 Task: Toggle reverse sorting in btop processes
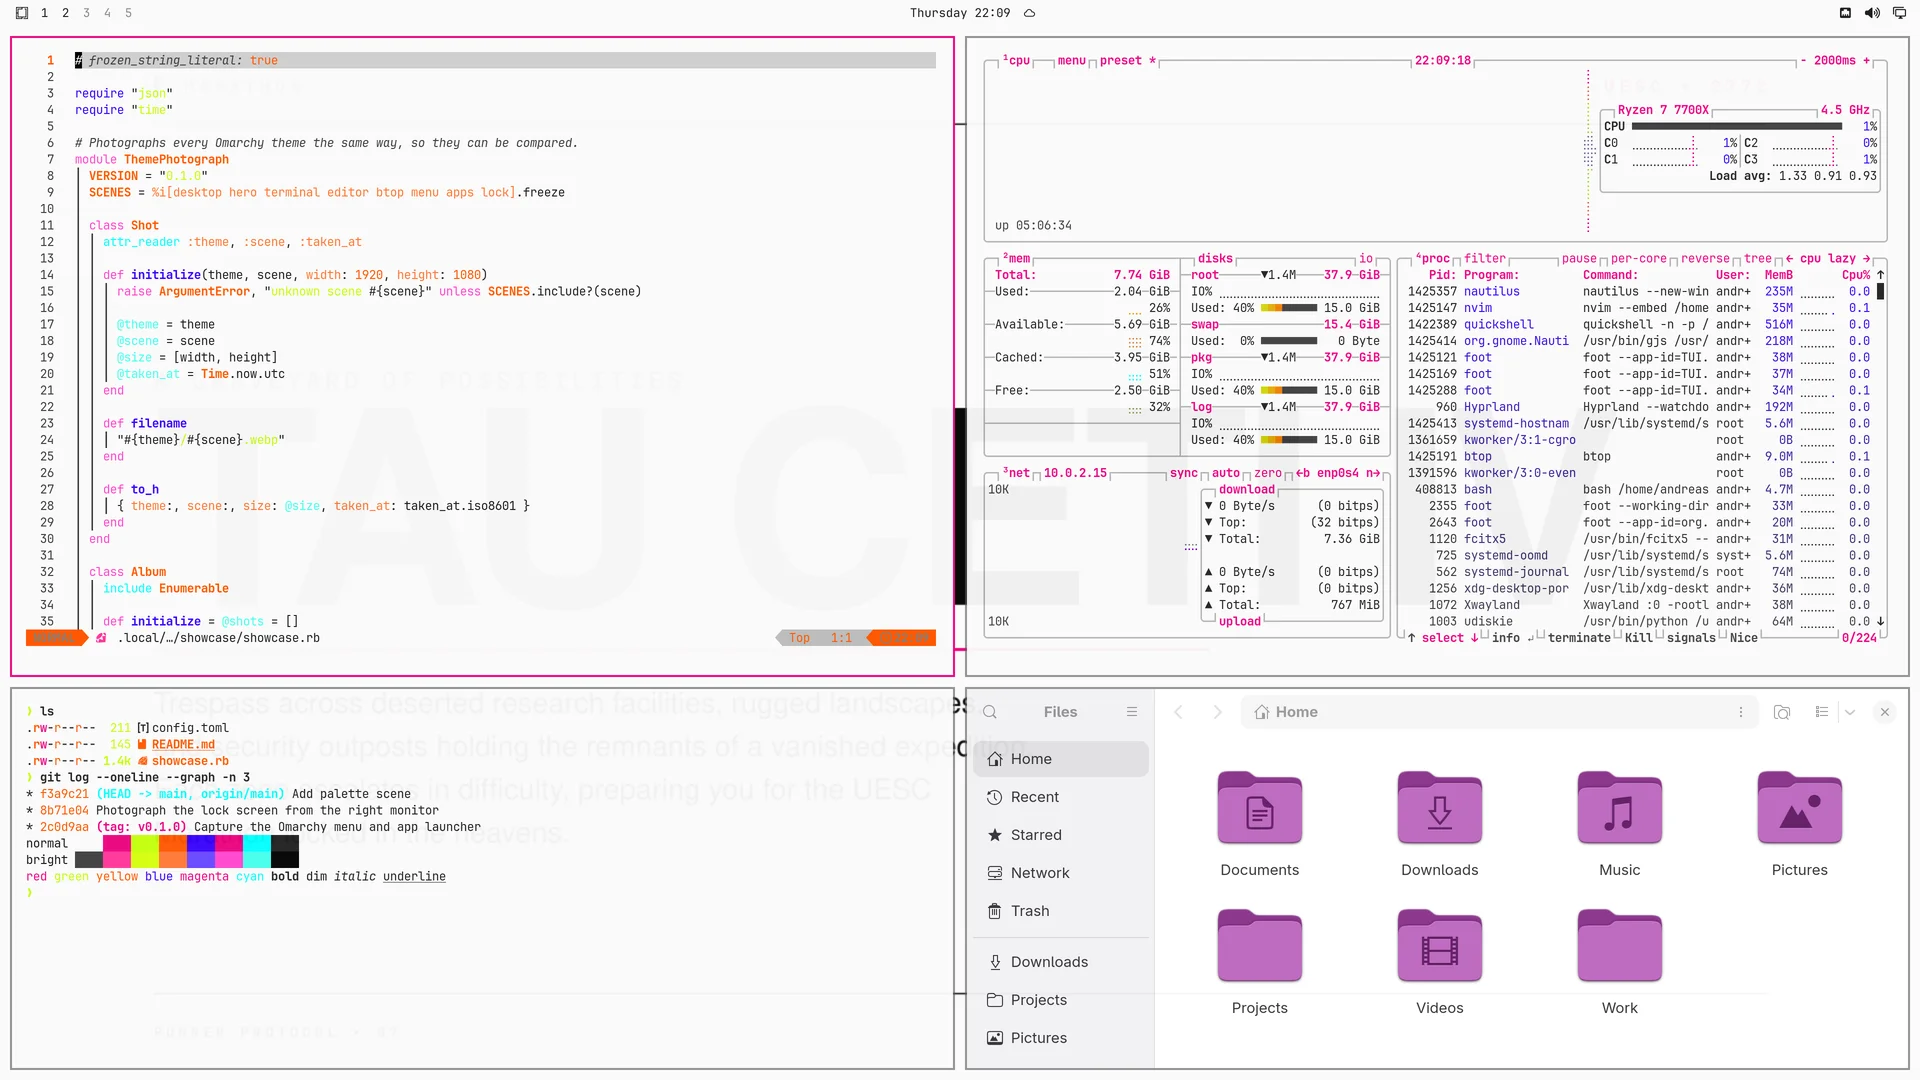point(1705,258)
